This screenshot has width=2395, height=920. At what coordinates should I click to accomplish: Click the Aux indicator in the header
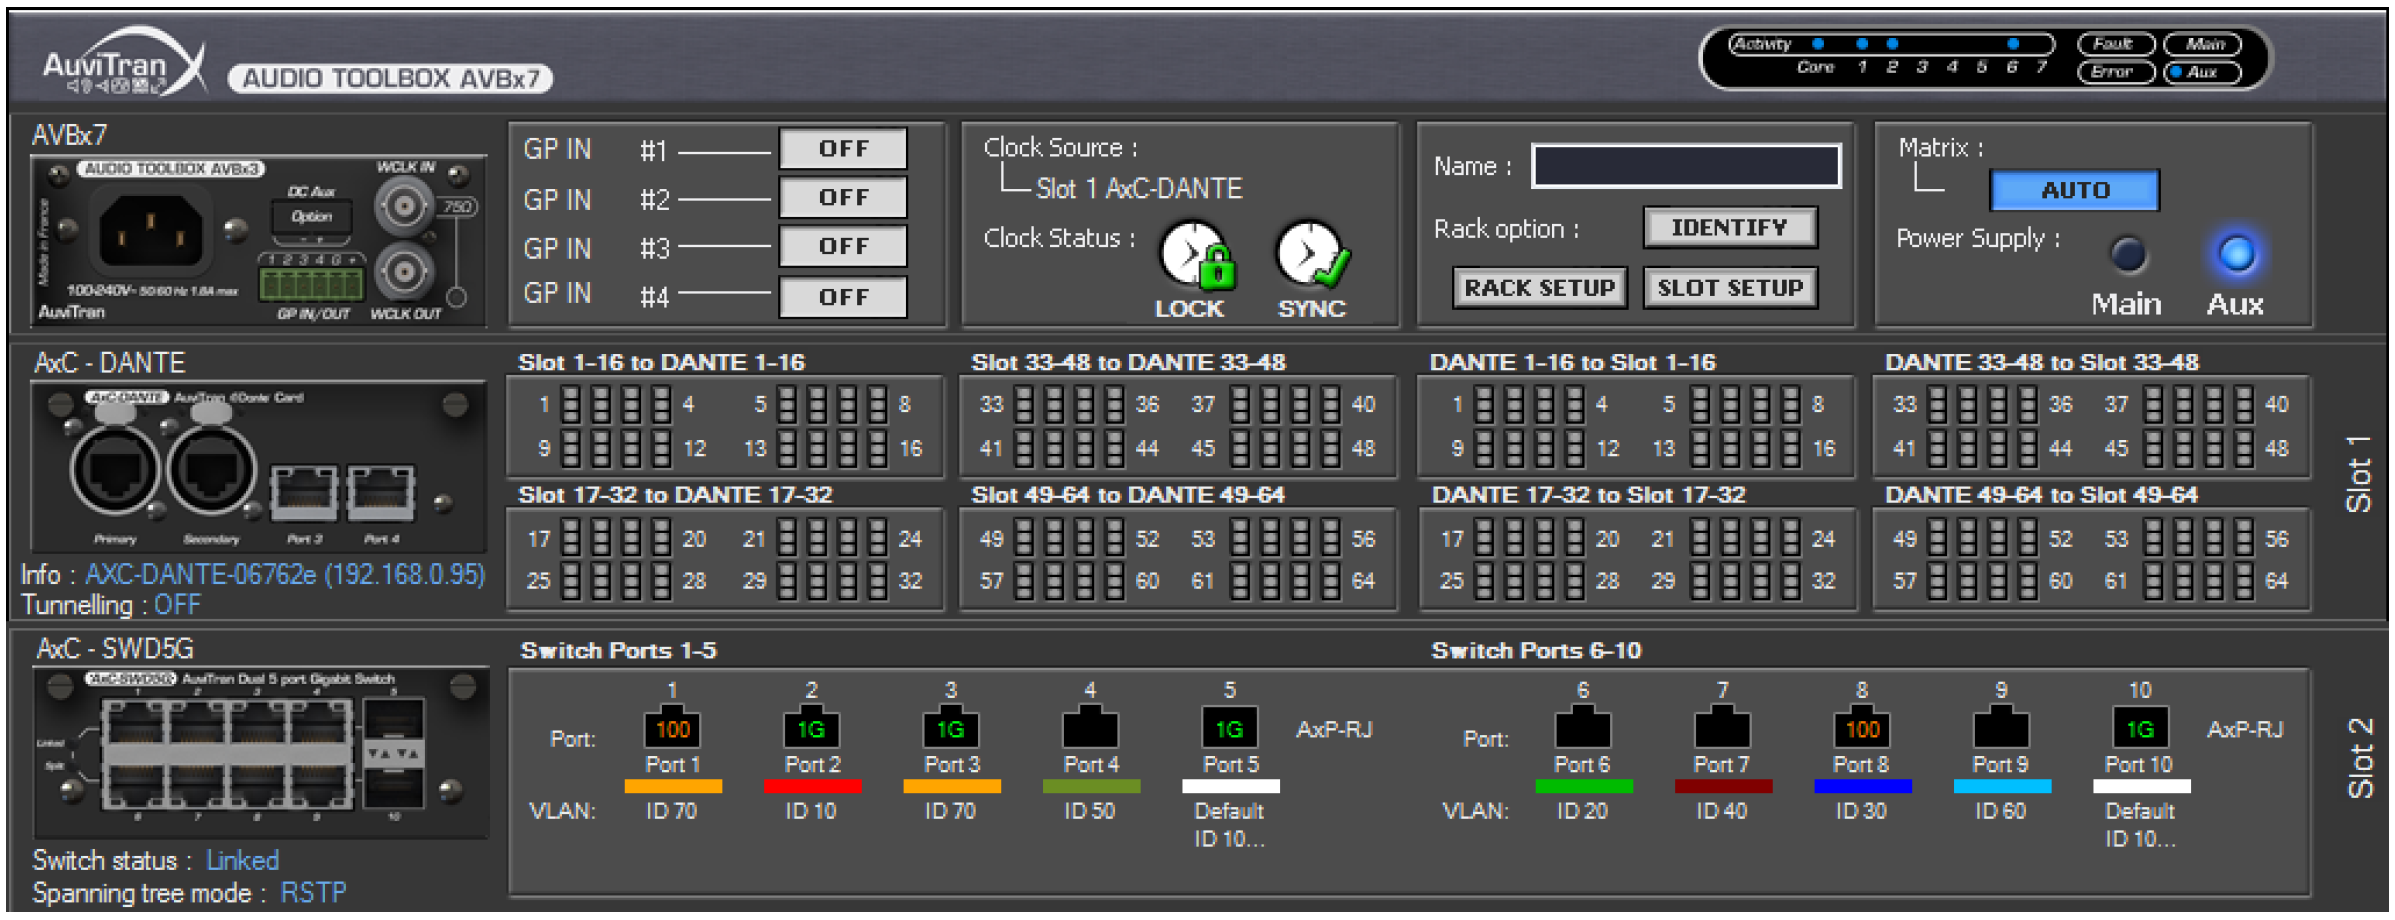tap(2203, 72)
